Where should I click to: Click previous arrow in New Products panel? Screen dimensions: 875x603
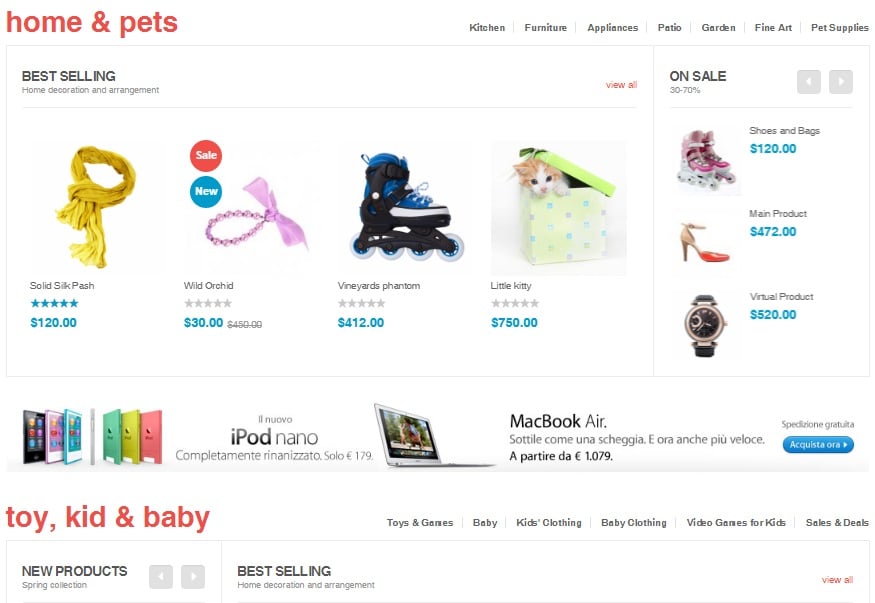[161, 577]
